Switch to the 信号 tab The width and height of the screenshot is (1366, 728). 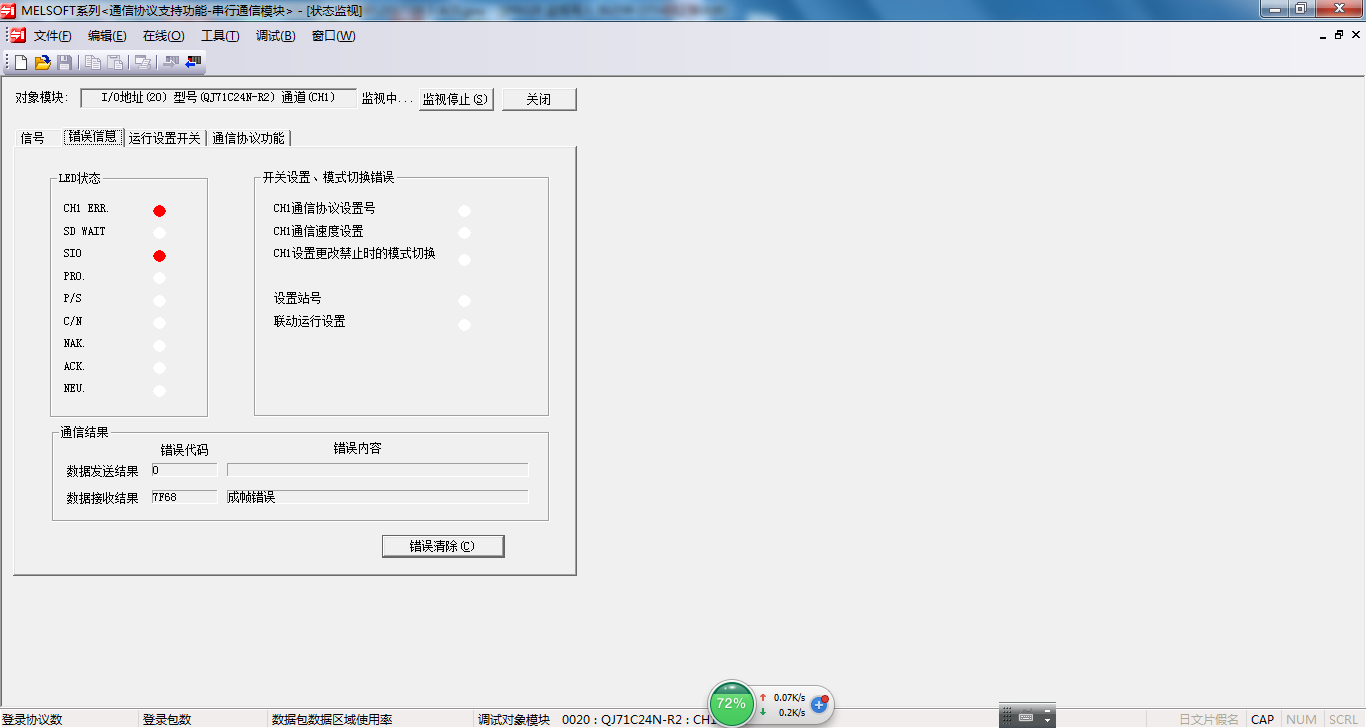click(33, 138)
